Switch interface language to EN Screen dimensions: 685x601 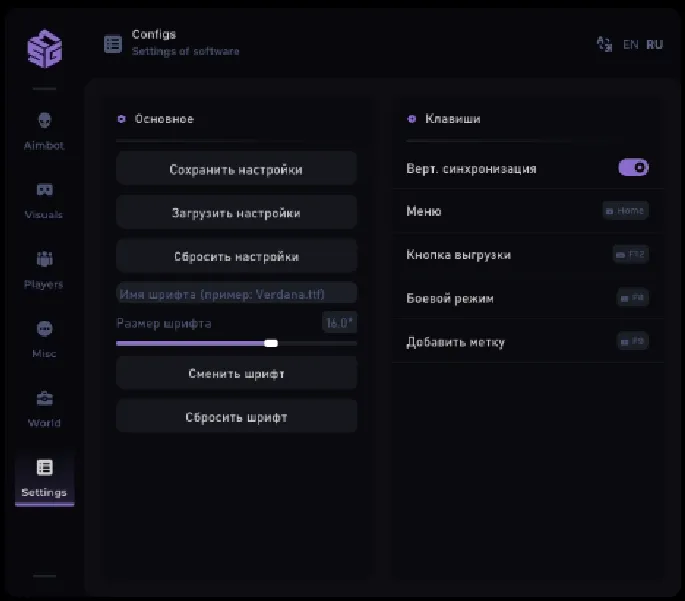click(x=631, y=45)
